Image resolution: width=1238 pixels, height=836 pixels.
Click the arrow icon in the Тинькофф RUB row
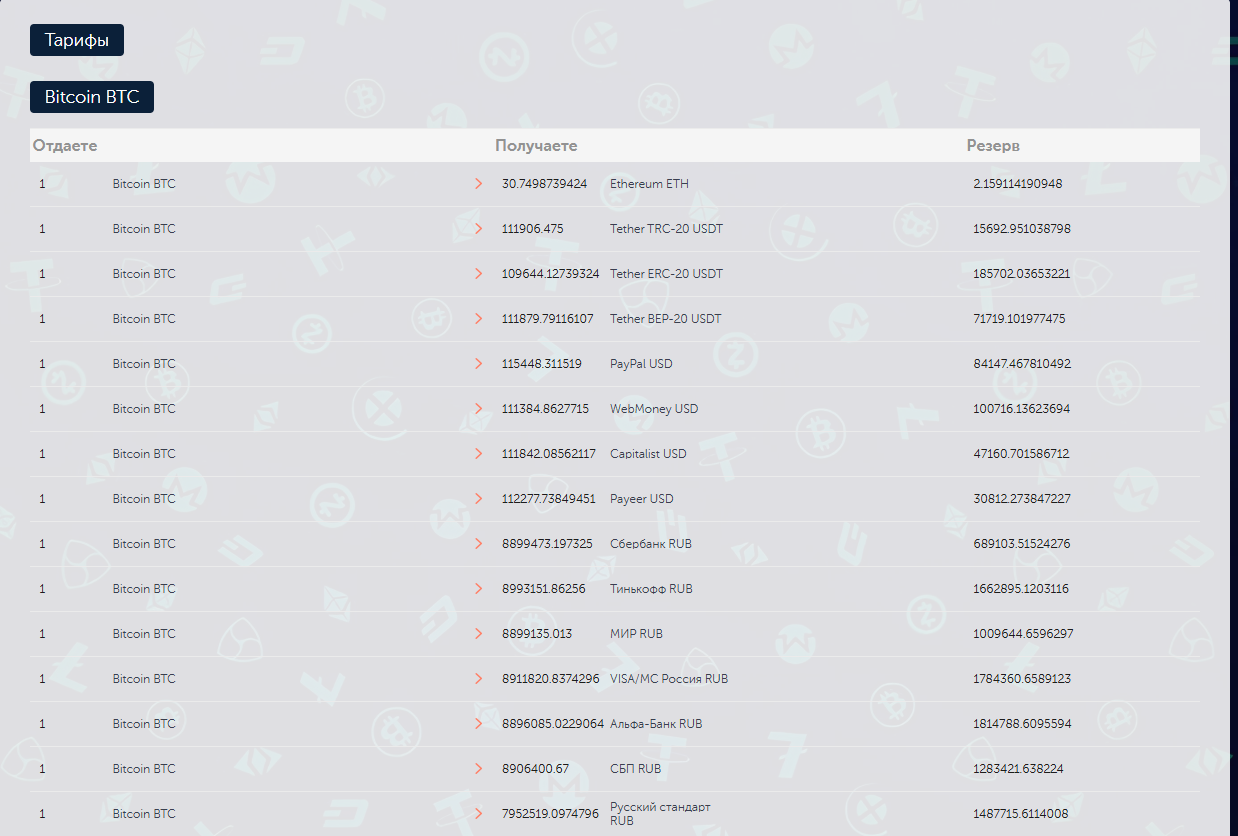coord(479,589)
